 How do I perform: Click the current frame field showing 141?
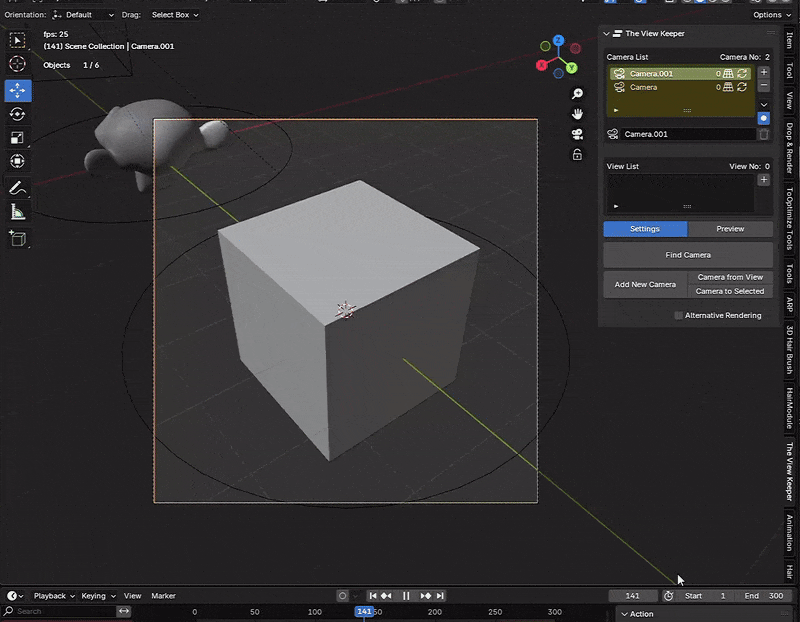[x=632, y=595]
